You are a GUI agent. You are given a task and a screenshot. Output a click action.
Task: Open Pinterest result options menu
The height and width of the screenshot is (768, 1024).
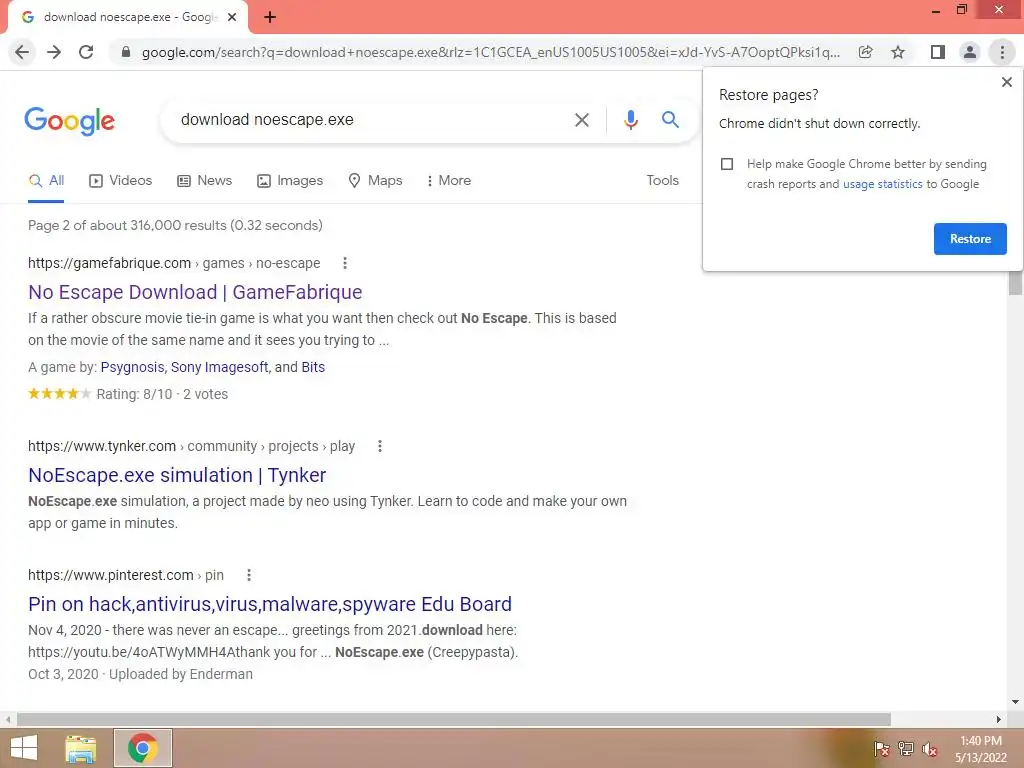248,575
